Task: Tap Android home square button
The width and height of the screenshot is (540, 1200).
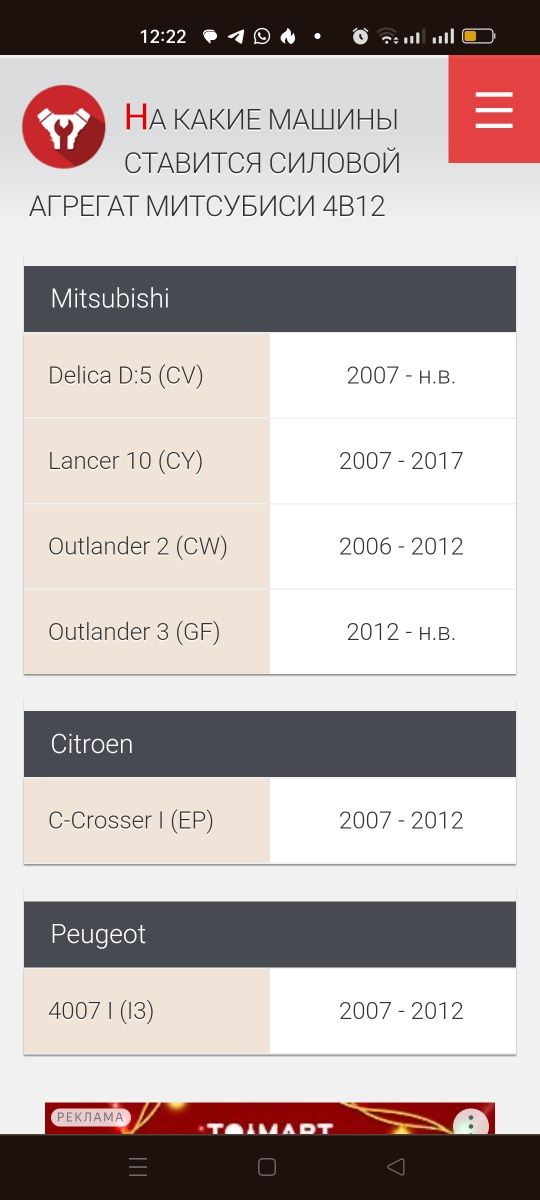Action: pos(267,1166)
